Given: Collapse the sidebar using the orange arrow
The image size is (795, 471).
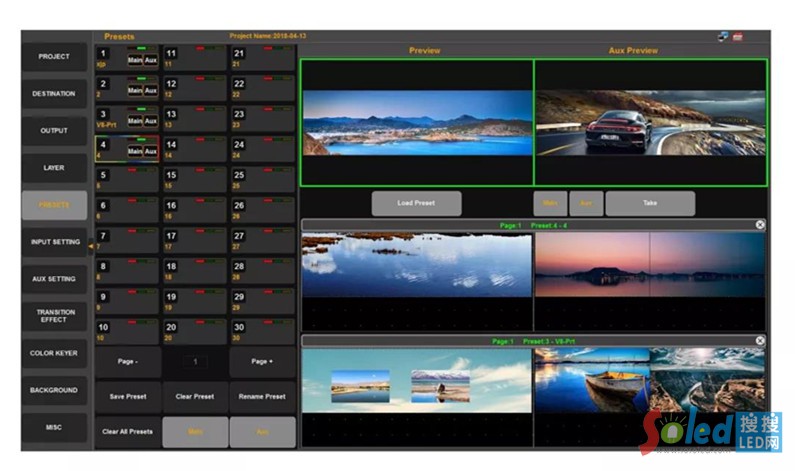Looking at the screenshot, I should pyautogui.click(x=91, y=246).
